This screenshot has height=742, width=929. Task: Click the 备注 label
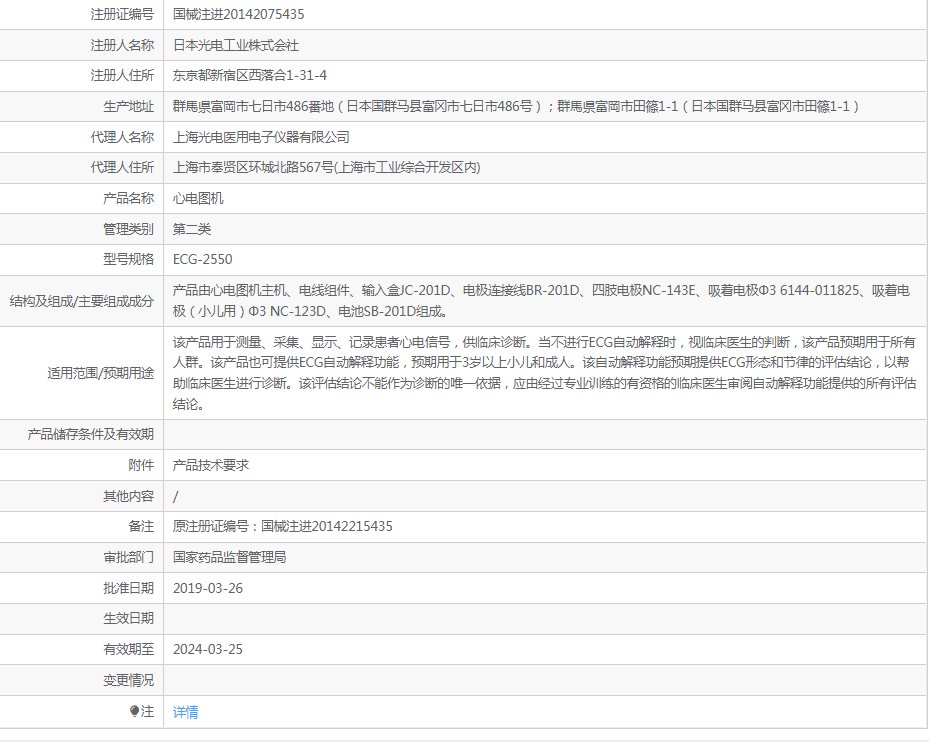(141, 526)
